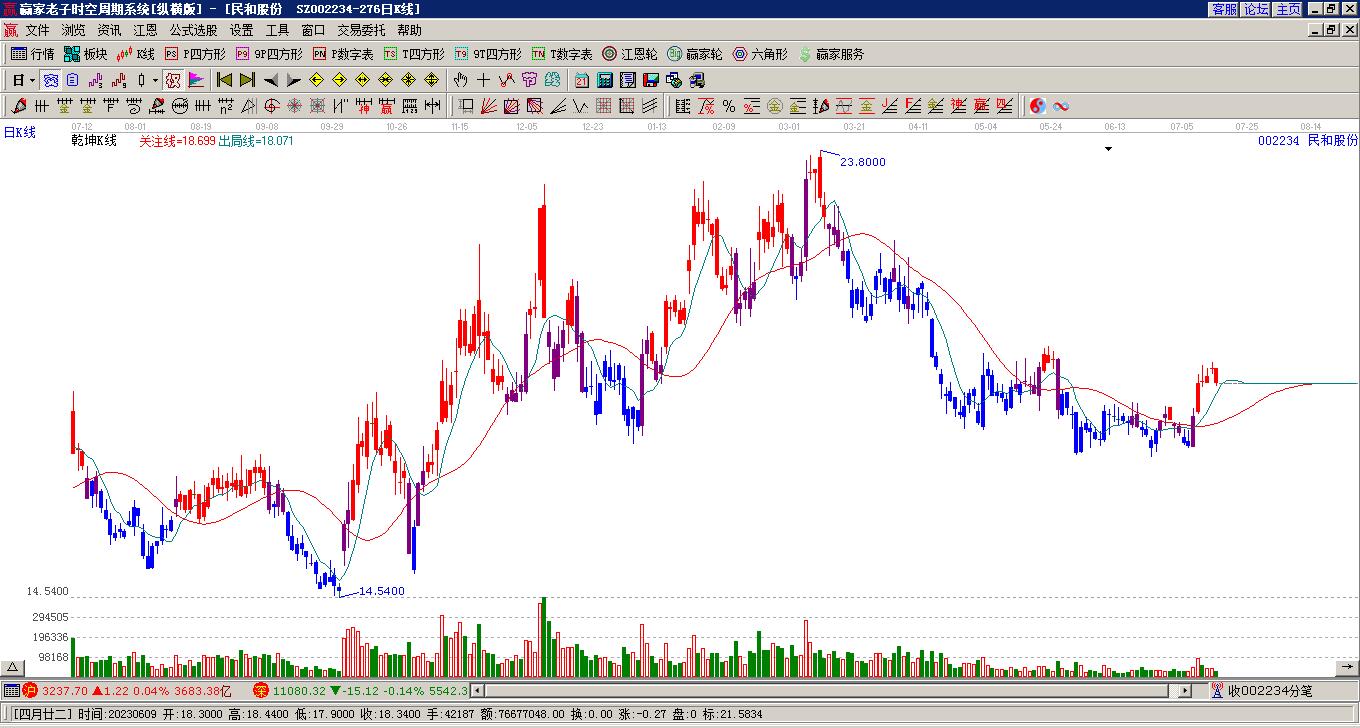Activate the crosshair cursor tool
The height and width of the screenshot is (728, 1360).
click(483, 80)
